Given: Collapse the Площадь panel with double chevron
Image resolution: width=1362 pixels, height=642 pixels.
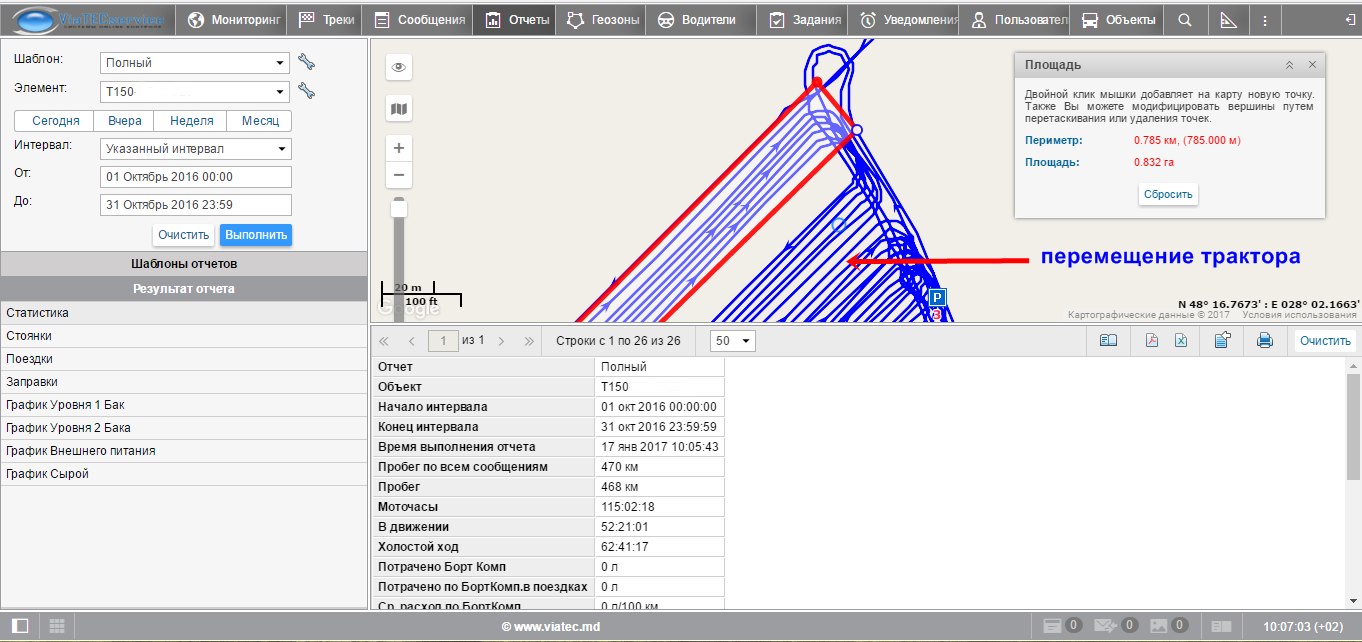Looking at the screenshot, I should [x=1290, y=65].
